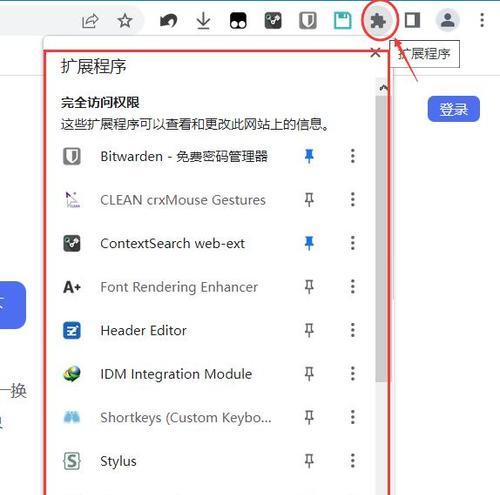
Task: Select IDM Integration Module entry
Action: (x=176, y=374)
